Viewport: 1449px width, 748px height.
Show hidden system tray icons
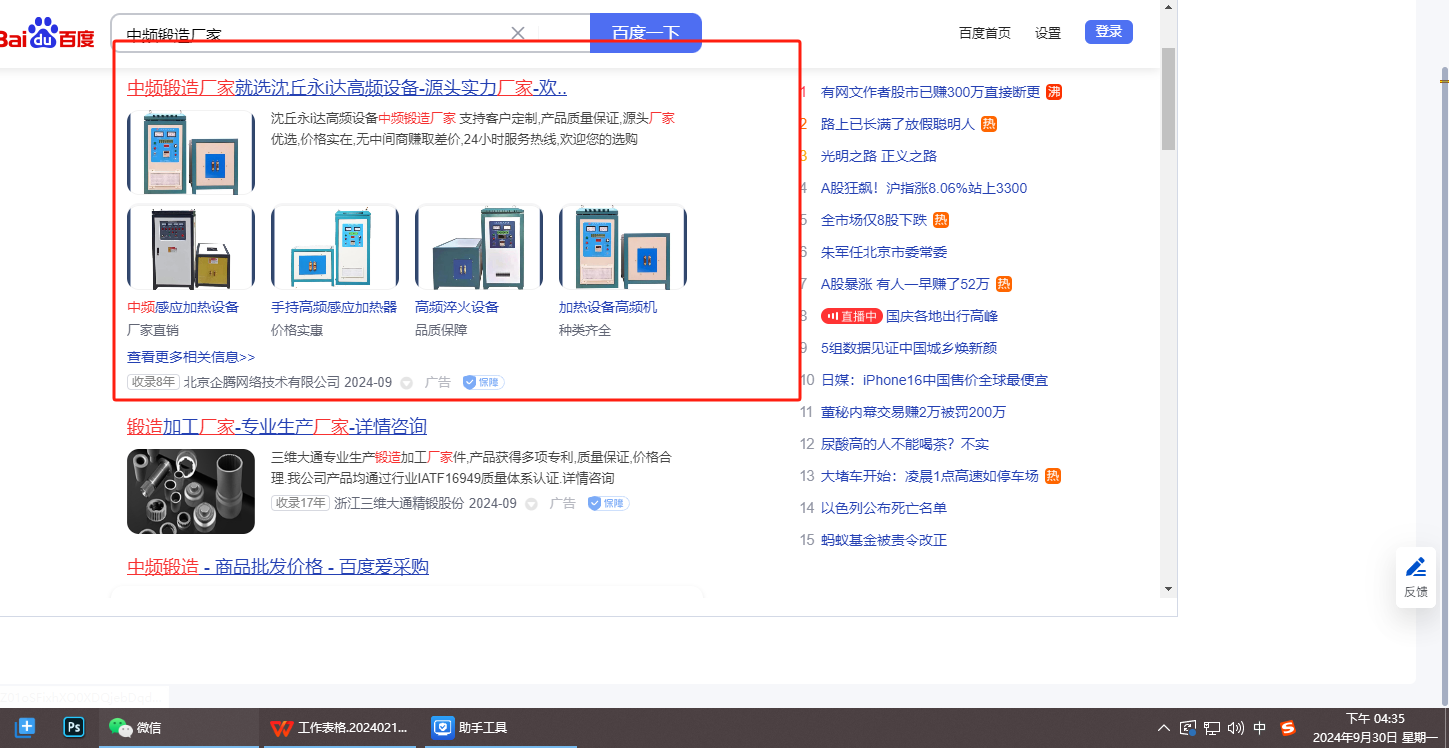click(1163, 727)
